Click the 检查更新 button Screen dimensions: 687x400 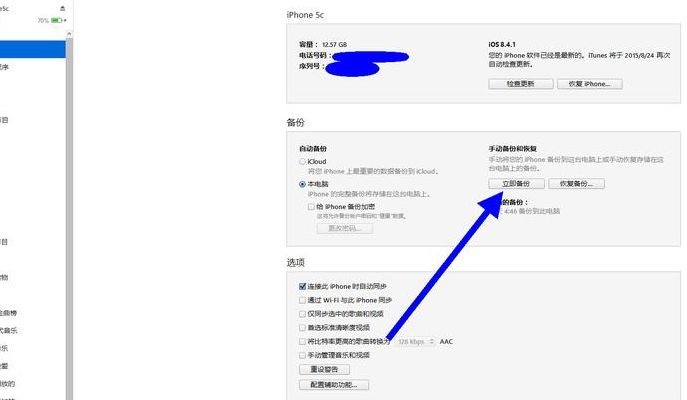[521, 84]
